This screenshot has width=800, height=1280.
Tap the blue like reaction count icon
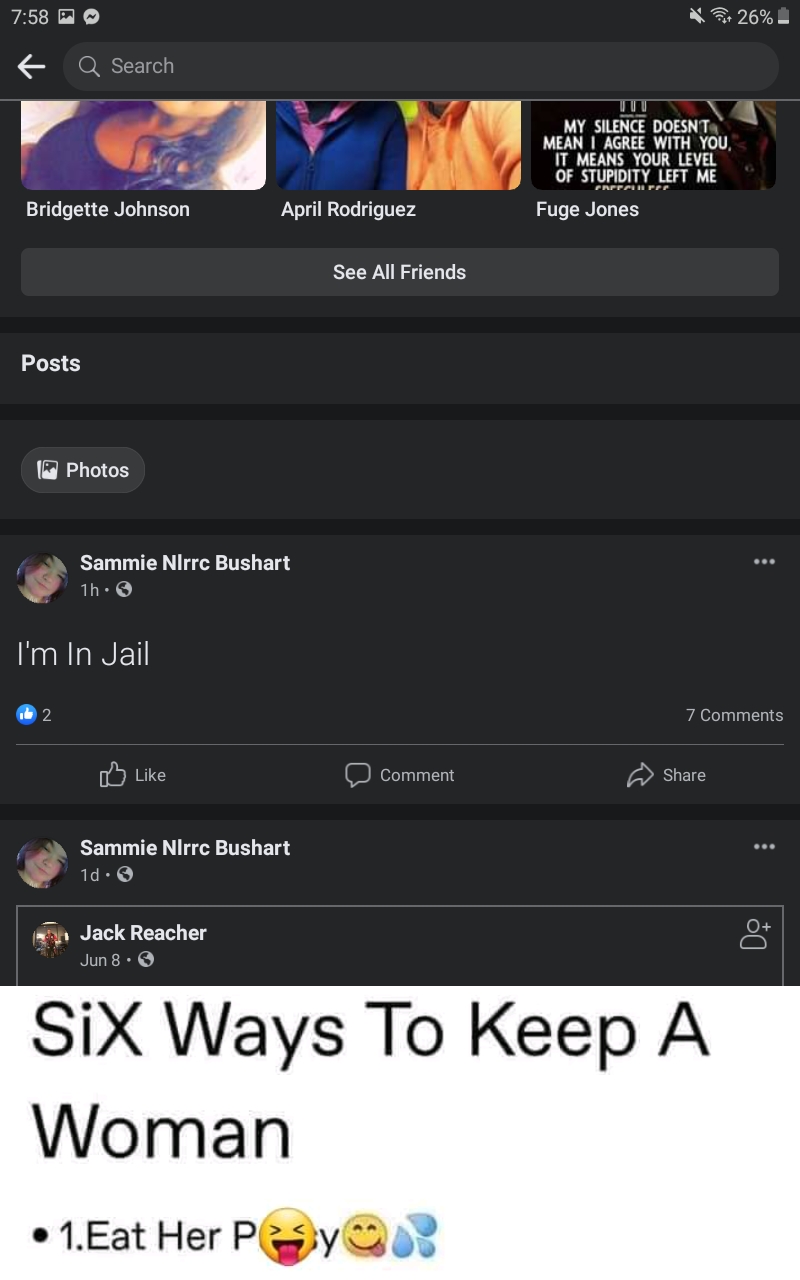point(27,714)
